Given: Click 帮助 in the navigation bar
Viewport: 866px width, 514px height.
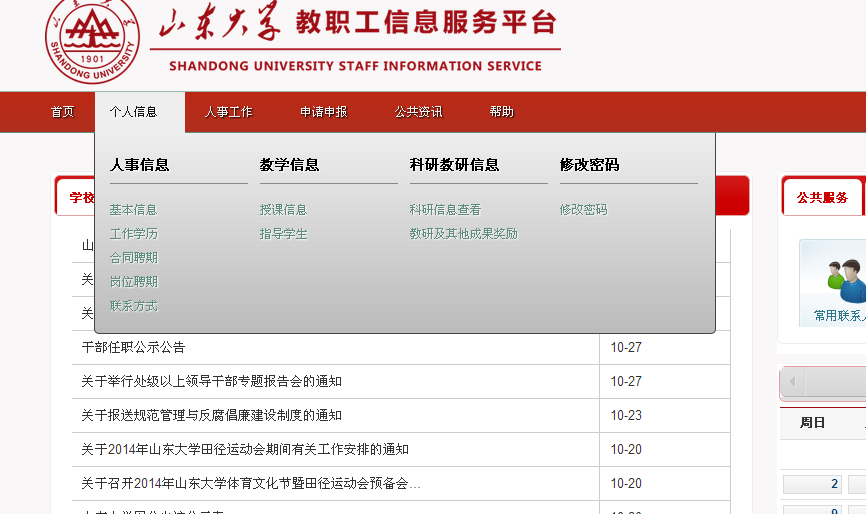Looking at the screenshot, I should point(501,112).
